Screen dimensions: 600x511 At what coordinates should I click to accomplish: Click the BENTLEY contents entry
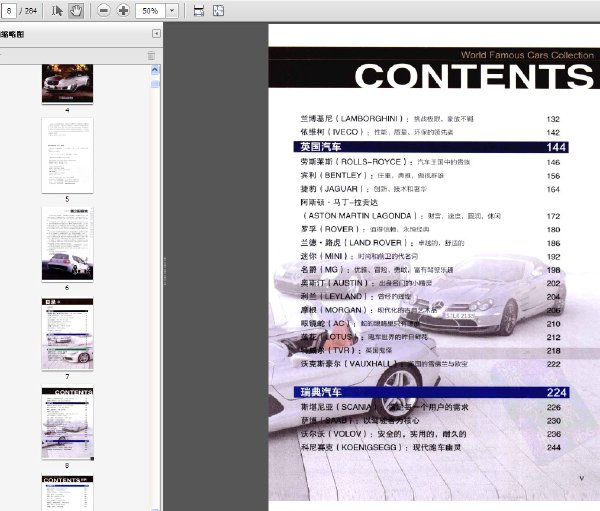tap(372, 176)
